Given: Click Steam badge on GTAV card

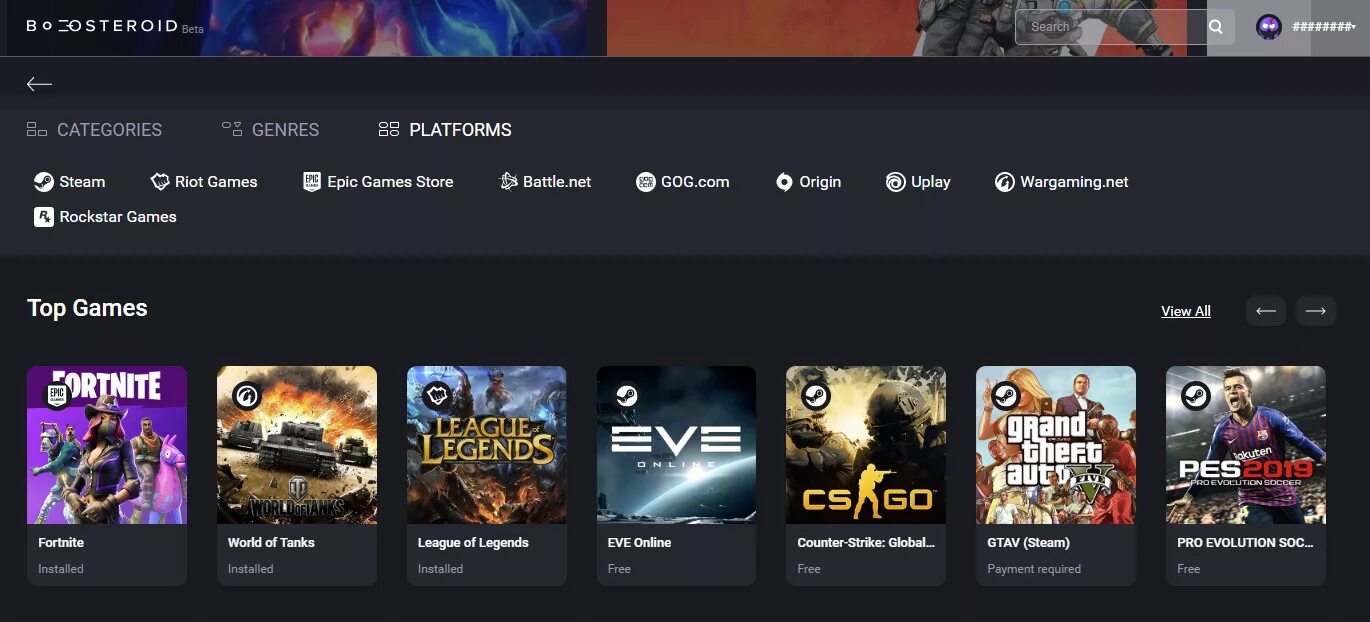Looking at the screenshot, I should coord(1006,396).
